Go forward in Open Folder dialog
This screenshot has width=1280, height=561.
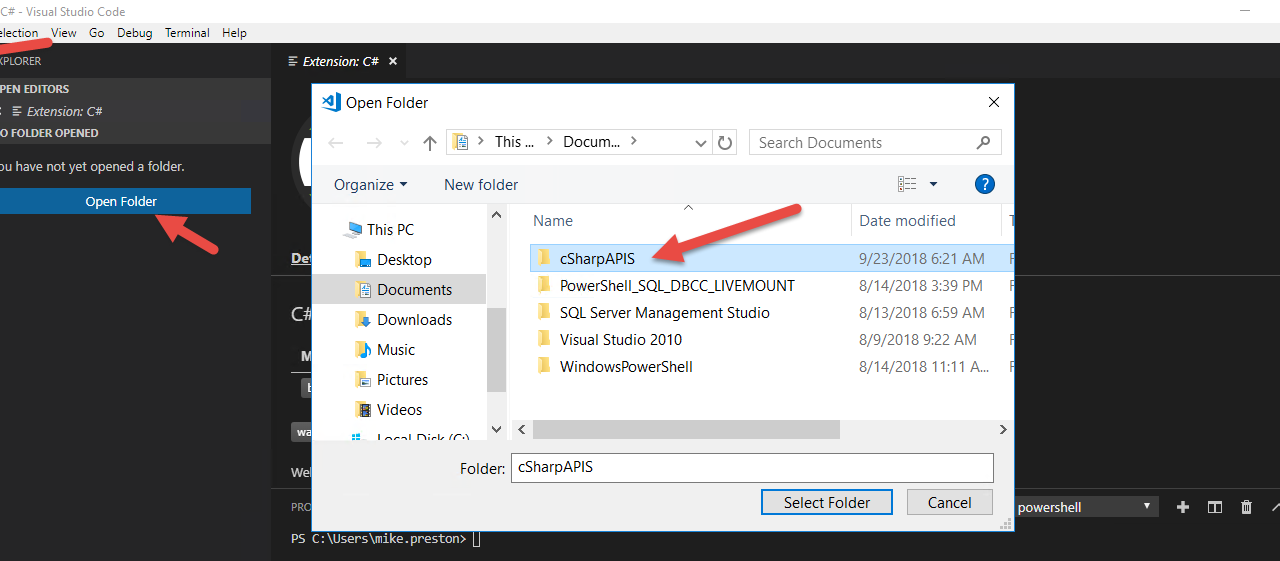(x=374, y=143)
